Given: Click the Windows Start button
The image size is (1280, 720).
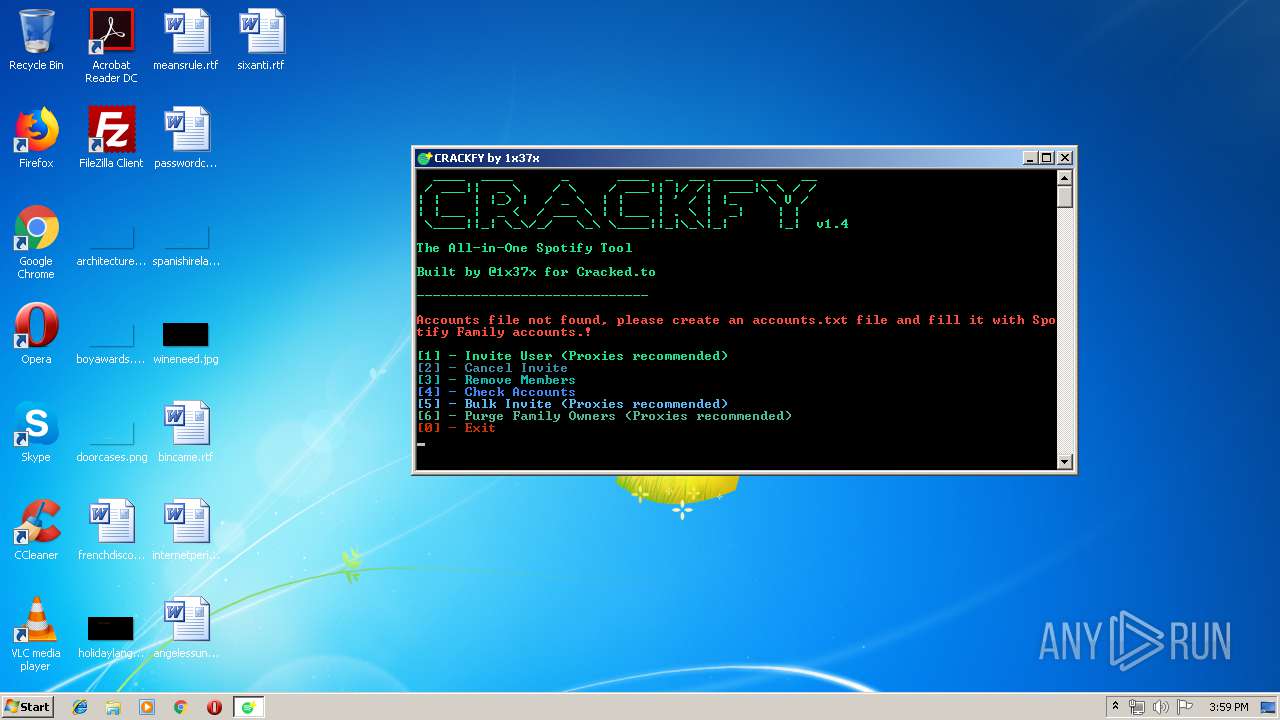Looking at the screenshot, I should (x=27, y=707).
